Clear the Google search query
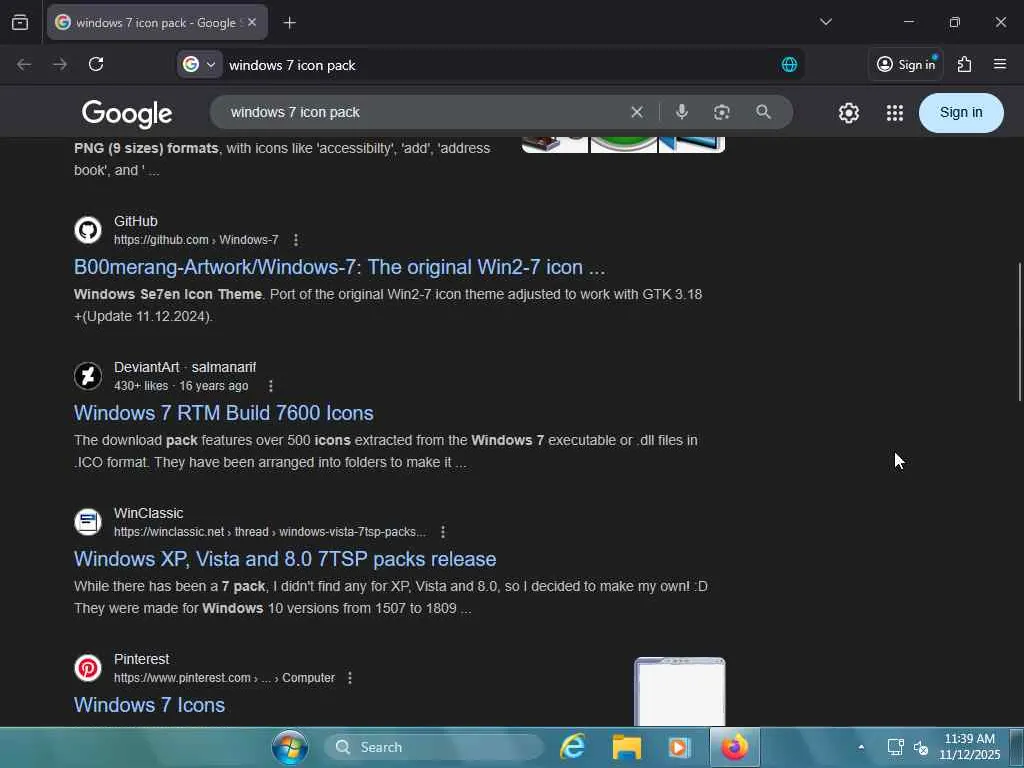 click(x=637, y=112)
